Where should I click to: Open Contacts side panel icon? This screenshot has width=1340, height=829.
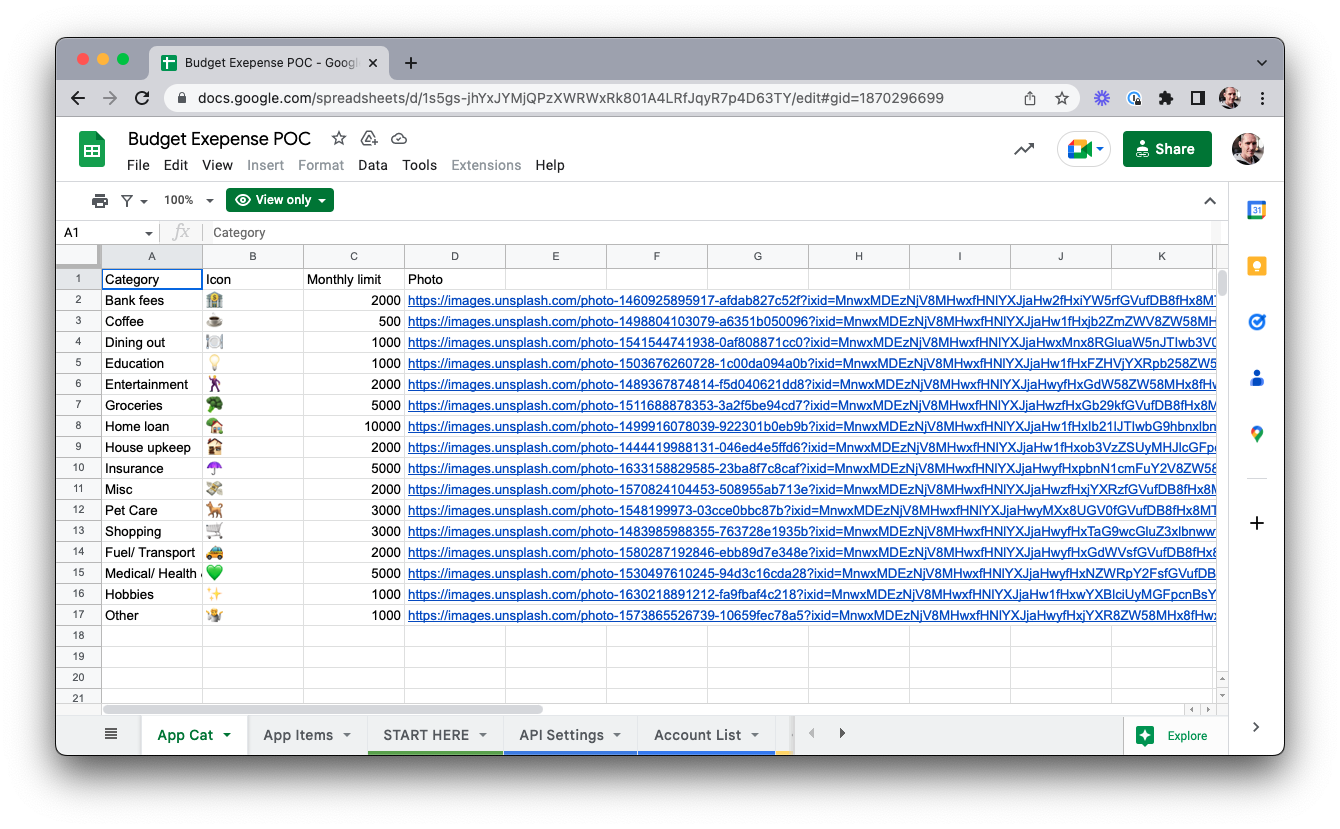(x=1256, y=378)
